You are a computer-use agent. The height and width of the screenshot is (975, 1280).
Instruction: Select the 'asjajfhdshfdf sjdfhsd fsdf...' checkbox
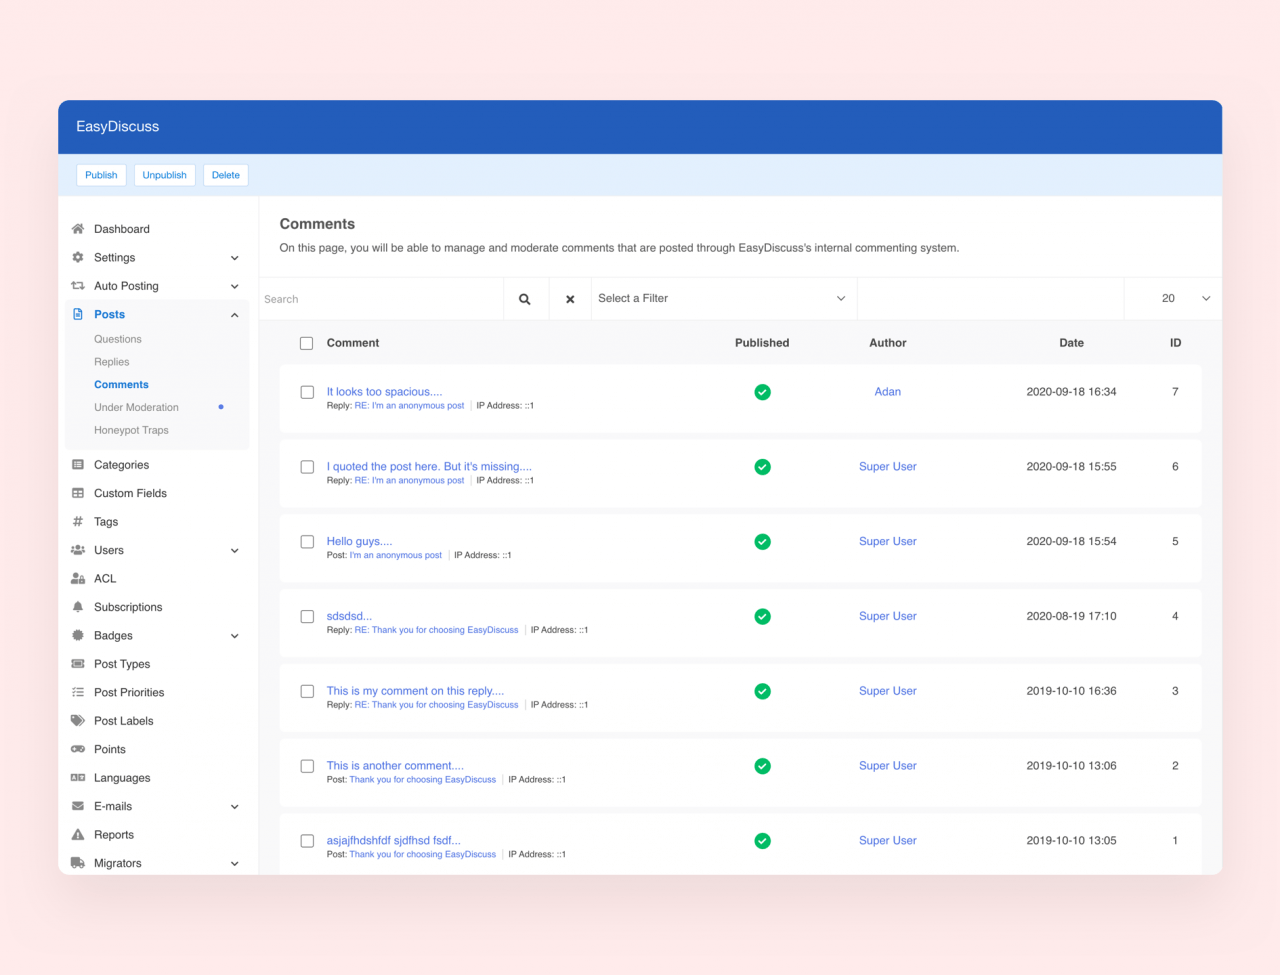pyautogui.click(x=307, y=841)
